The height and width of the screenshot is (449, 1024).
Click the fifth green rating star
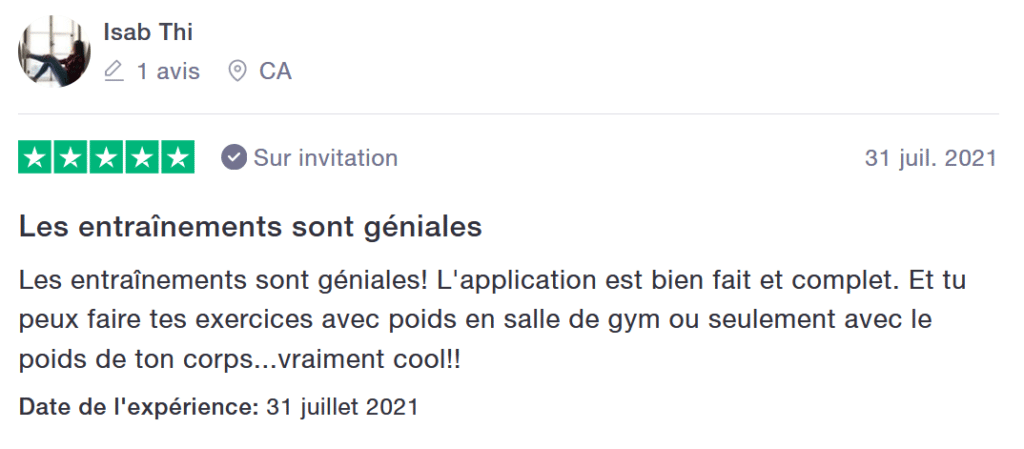178,158
